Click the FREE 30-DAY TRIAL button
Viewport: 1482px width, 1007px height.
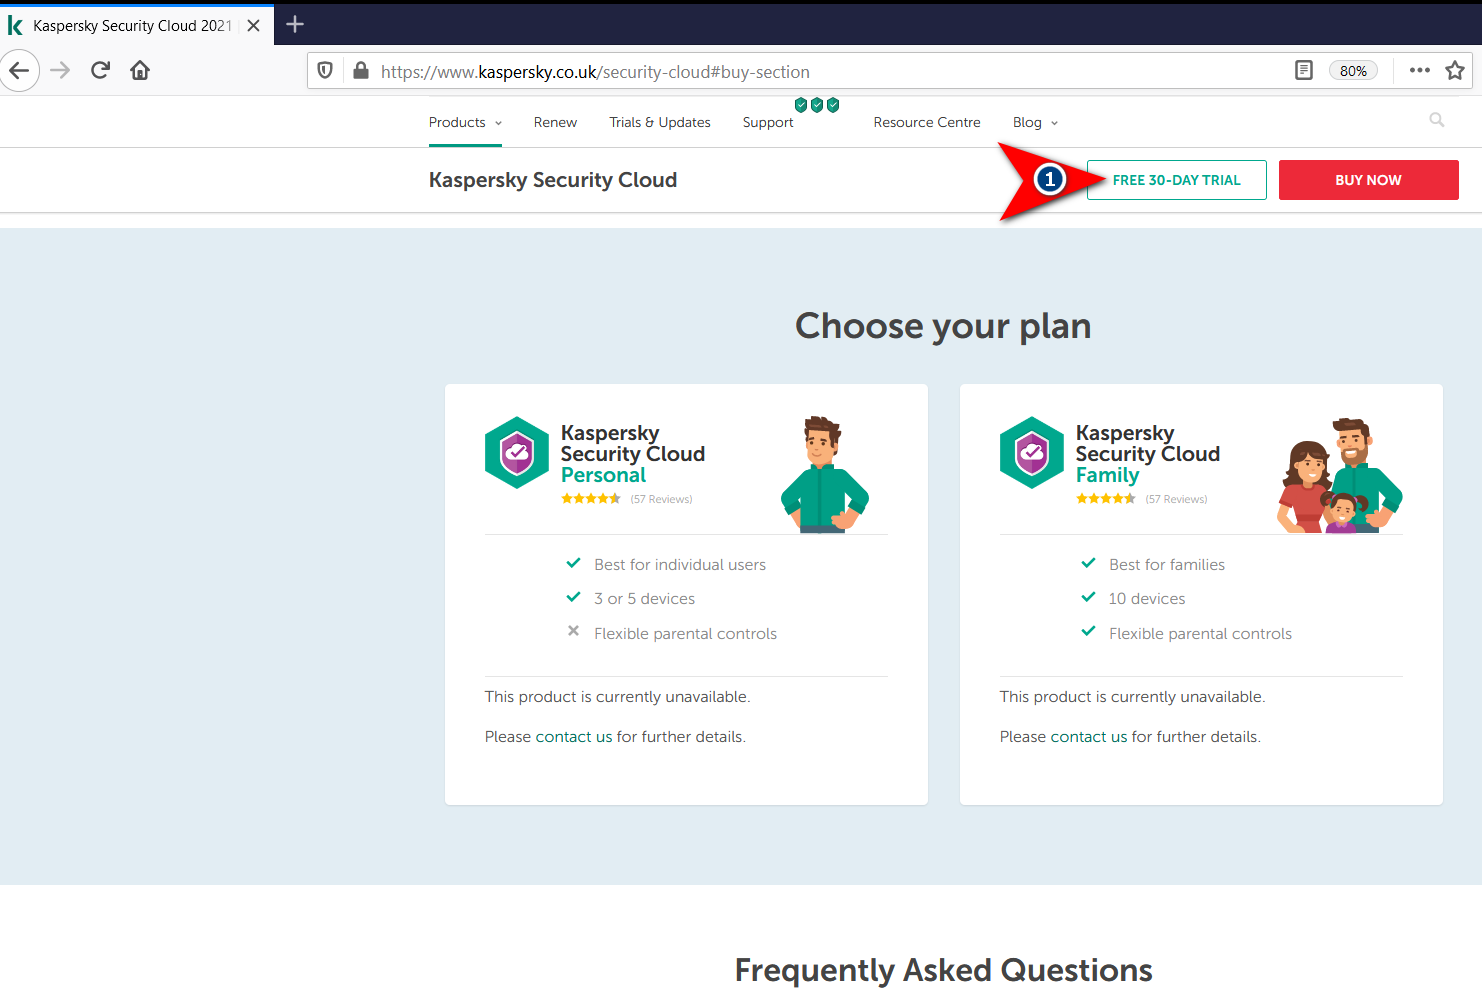[x=1177, y=180]
